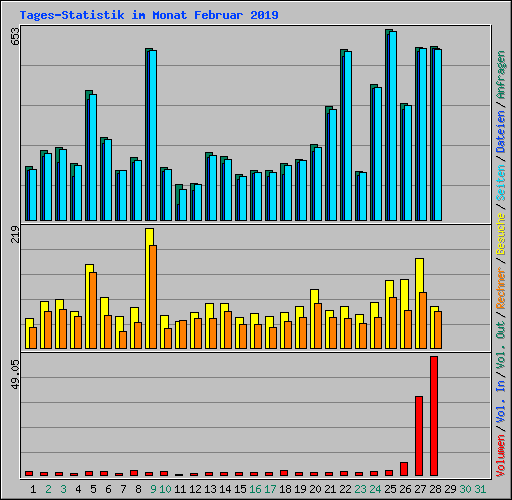Viewport: 512px width, 500px height.
Task: Click the cyan pages bar for day 11
Action: [x=183, y=205]
